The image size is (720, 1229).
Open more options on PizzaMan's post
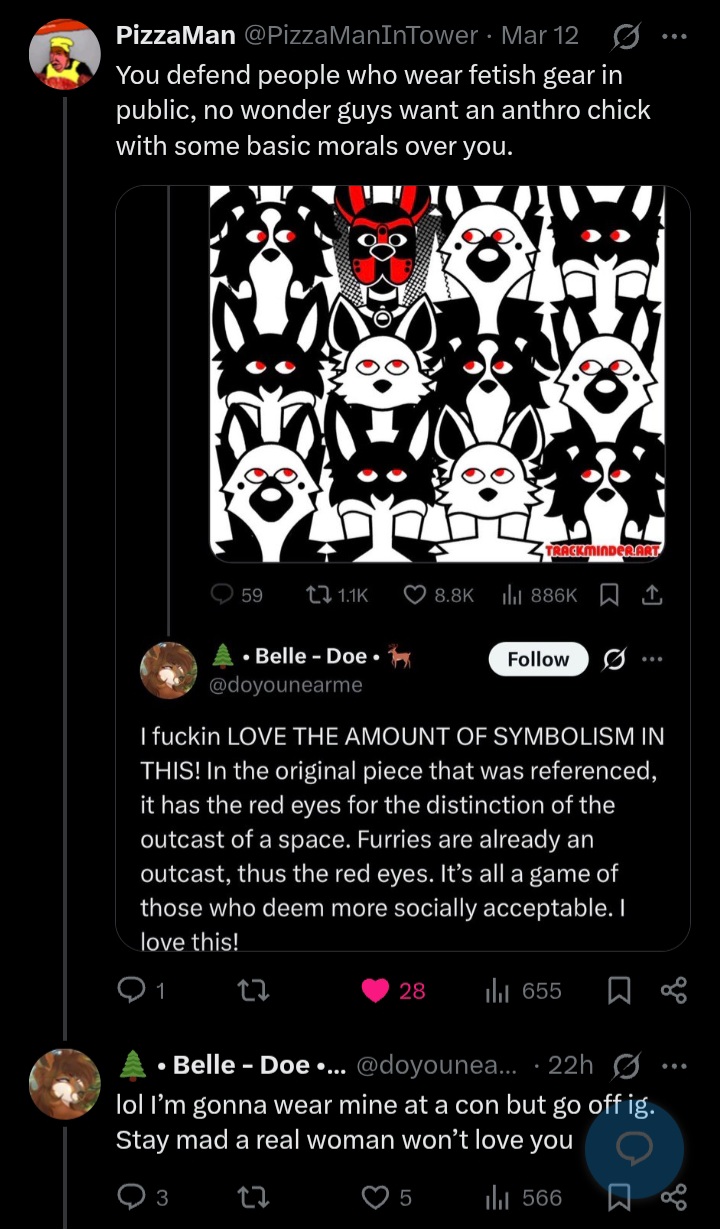point(676,36)
